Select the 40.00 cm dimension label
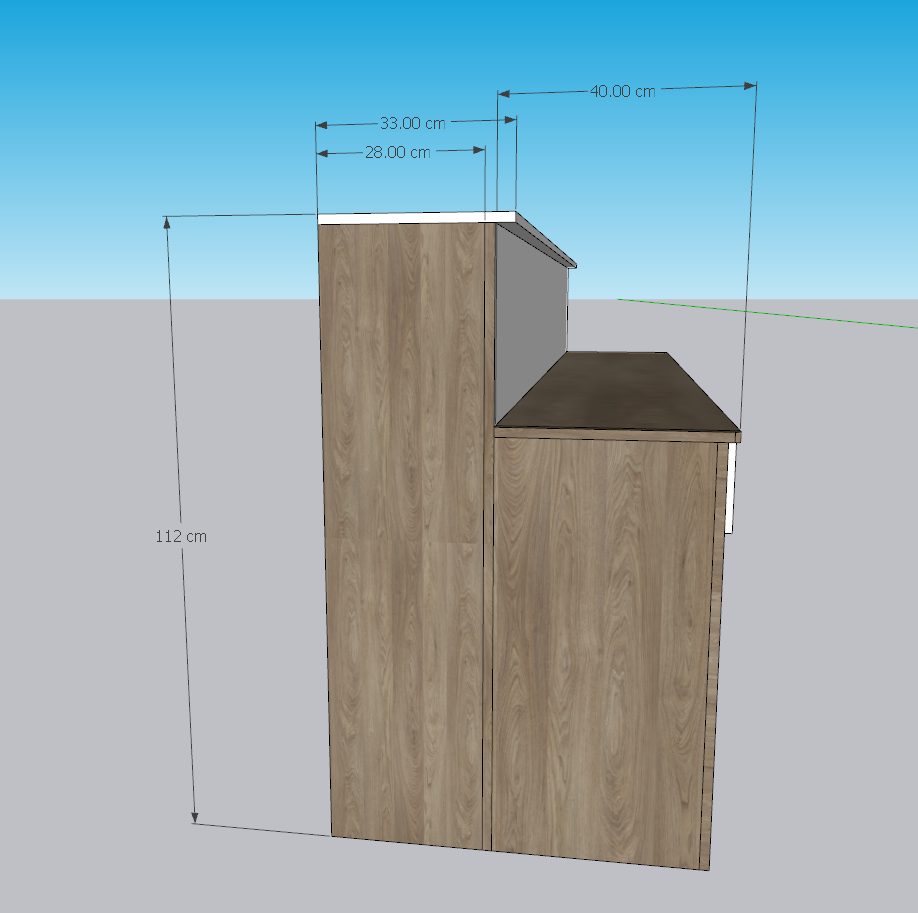This screenshot has height=913, width=918. point(622,91)
